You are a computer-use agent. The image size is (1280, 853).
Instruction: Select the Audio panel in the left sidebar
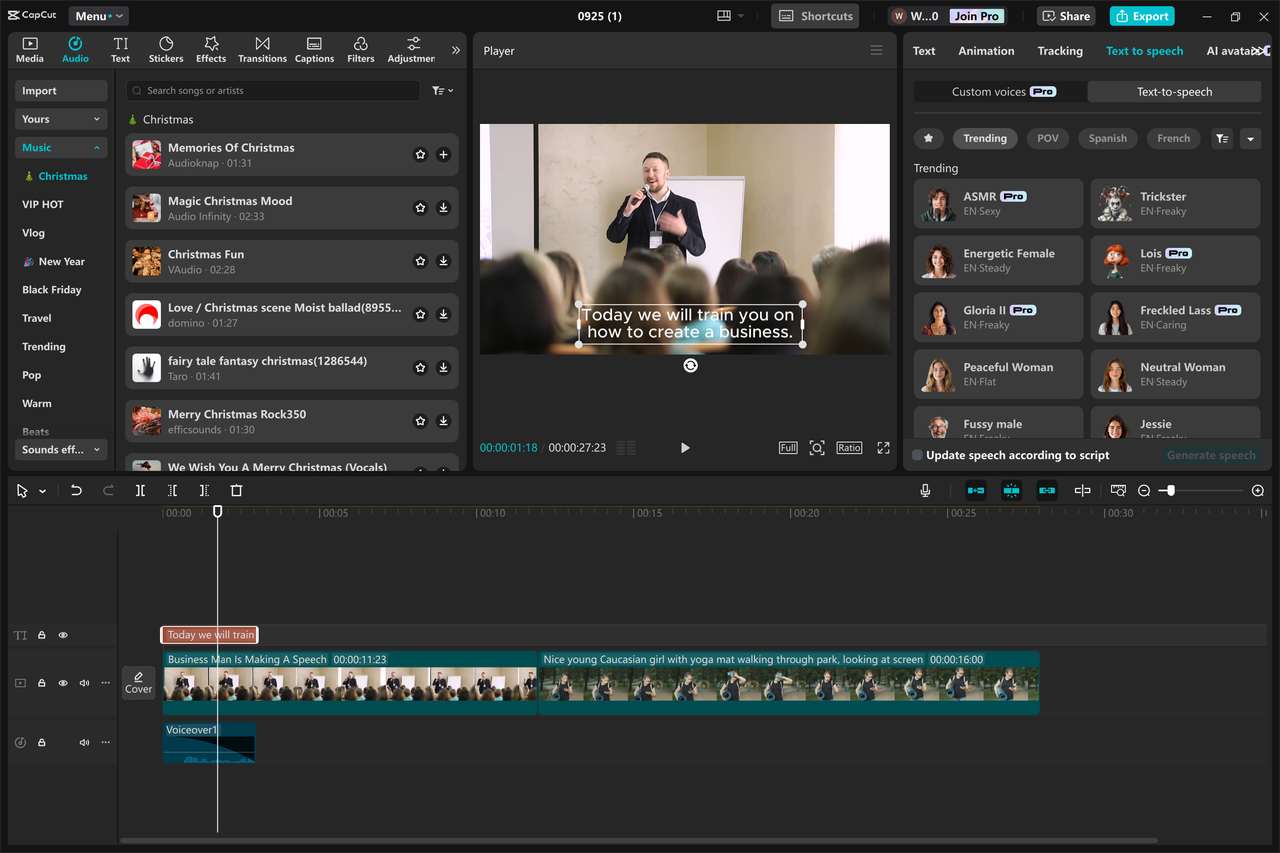pyautogui.click(x=75, y=49)
